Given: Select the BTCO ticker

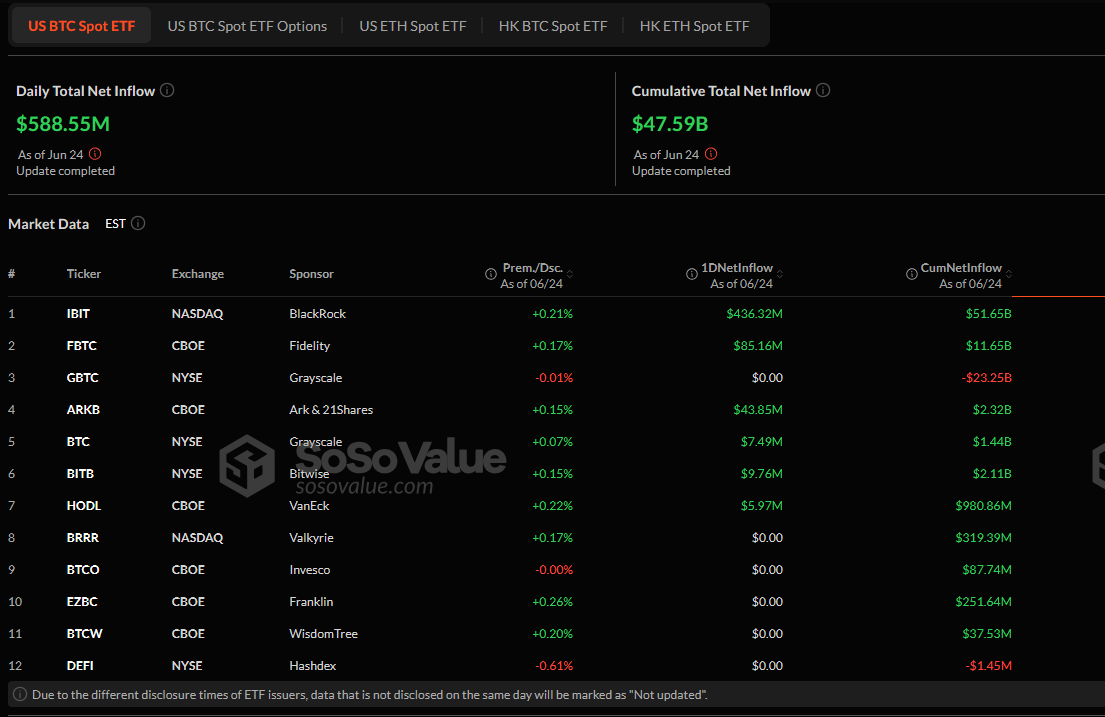Looking at the screenshot, I should click(x=83, y=570).
